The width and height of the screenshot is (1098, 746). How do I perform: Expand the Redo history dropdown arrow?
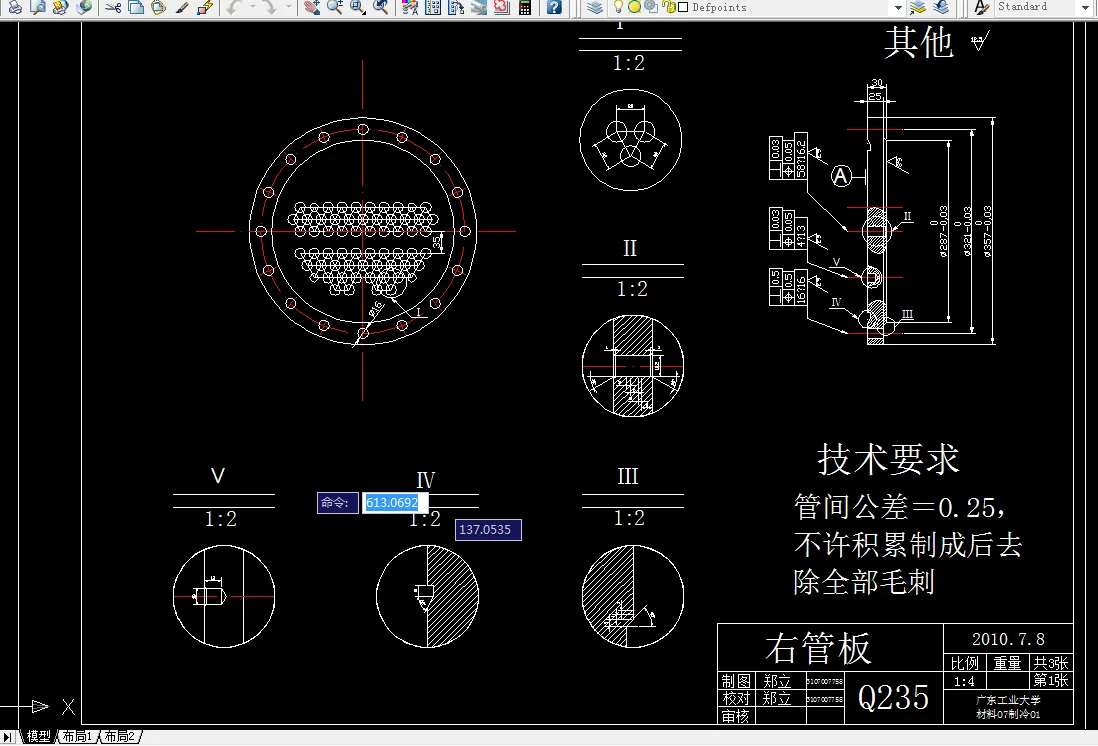(x=289, y=8)
